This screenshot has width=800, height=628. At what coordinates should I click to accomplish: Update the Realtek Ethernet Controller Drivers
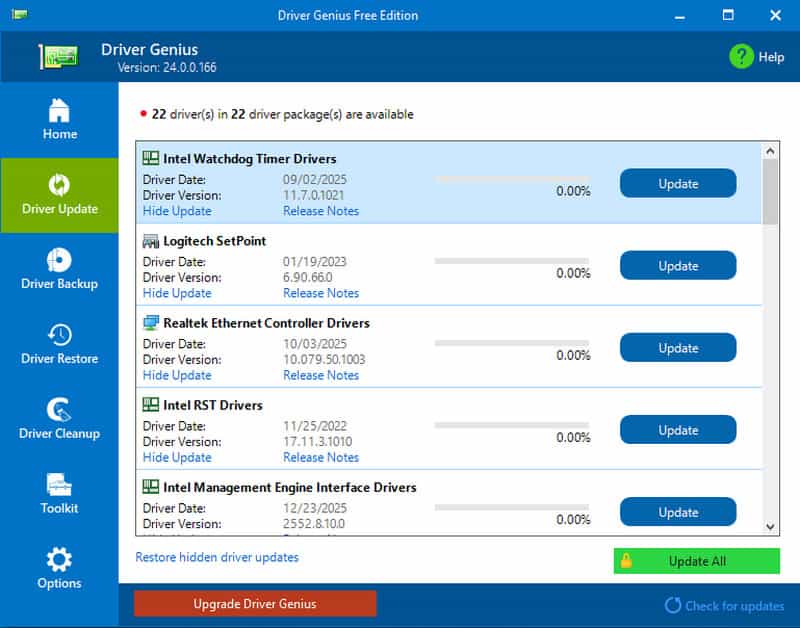(678, 348)
